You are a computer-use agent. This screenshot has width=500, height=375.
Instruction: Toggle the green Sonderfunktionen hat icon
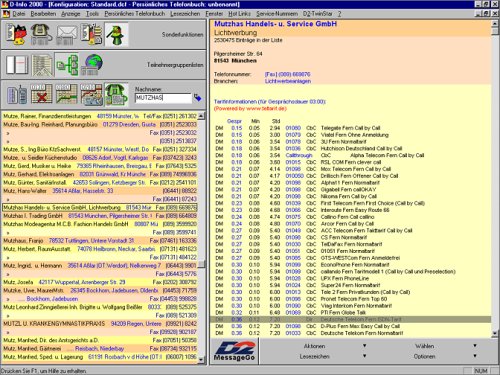click(116, 34)
